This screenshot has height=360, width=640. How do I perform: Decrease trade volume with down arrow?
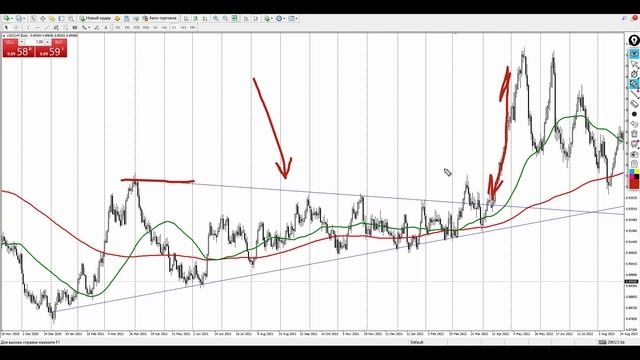pos(22,42)
